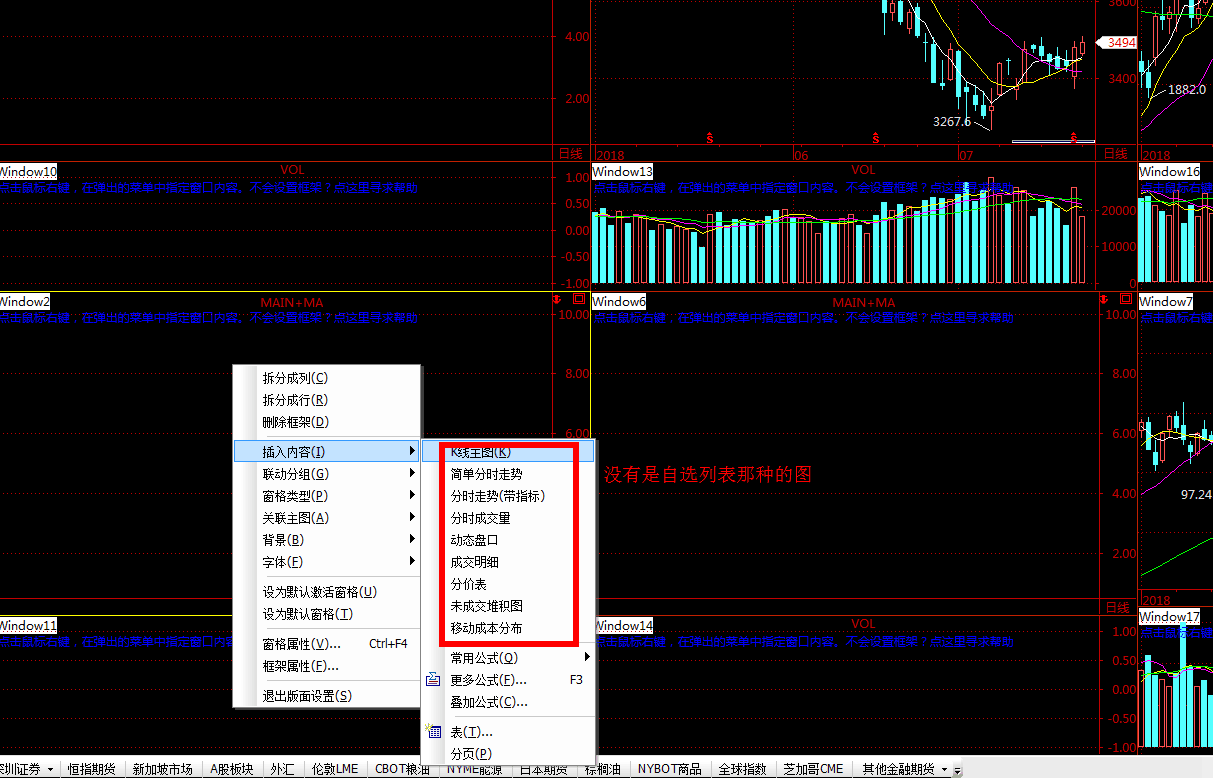1213x778 pixels.
Task: Expand the 字体 submenu
Action: 412,562
